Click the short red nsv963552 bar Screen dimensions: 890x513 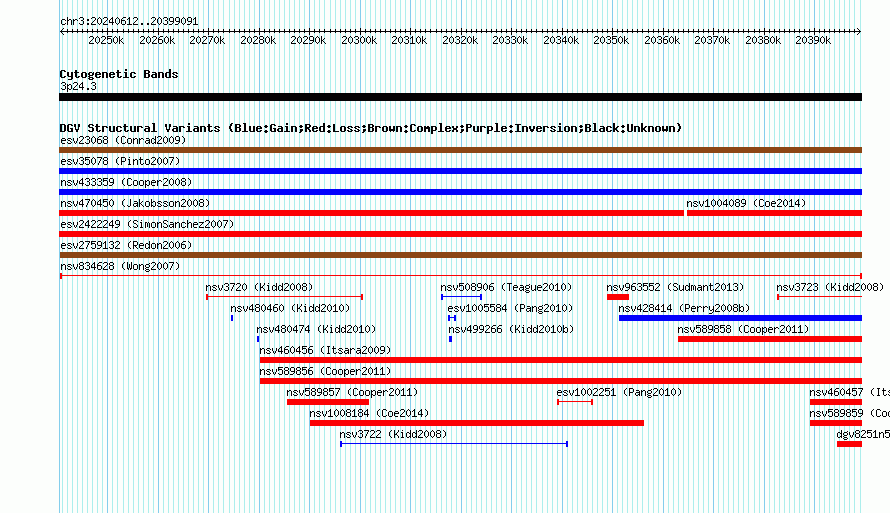click(x=618, y=297)
